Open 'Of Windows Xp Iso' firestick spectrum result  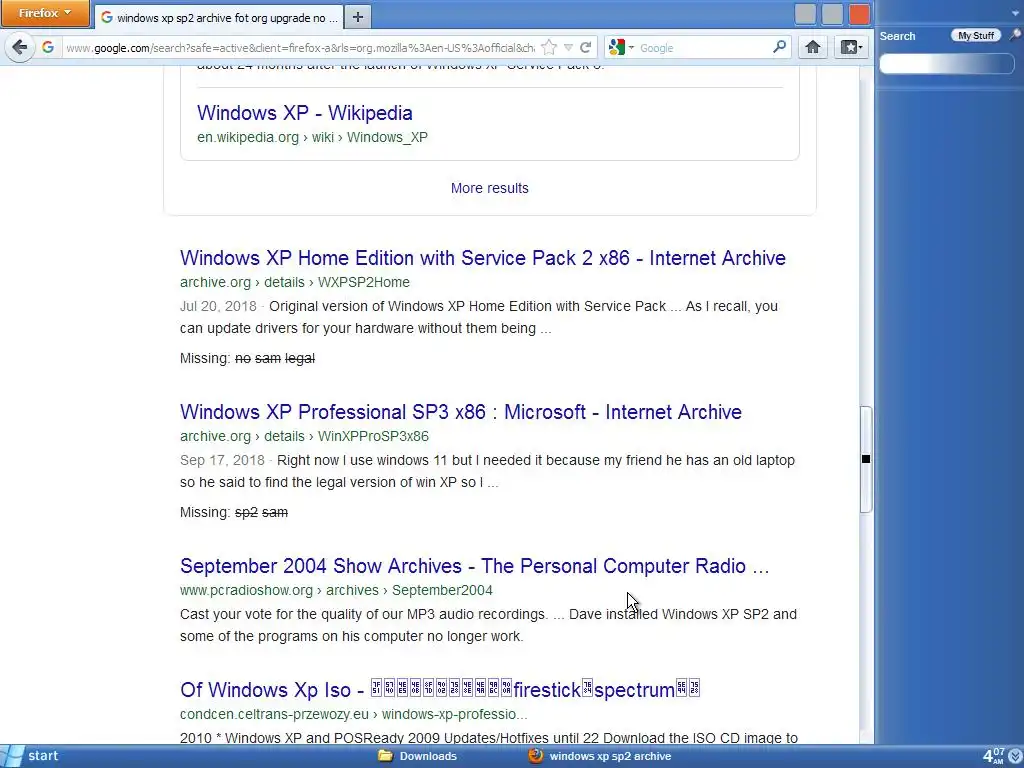(440, 690)
